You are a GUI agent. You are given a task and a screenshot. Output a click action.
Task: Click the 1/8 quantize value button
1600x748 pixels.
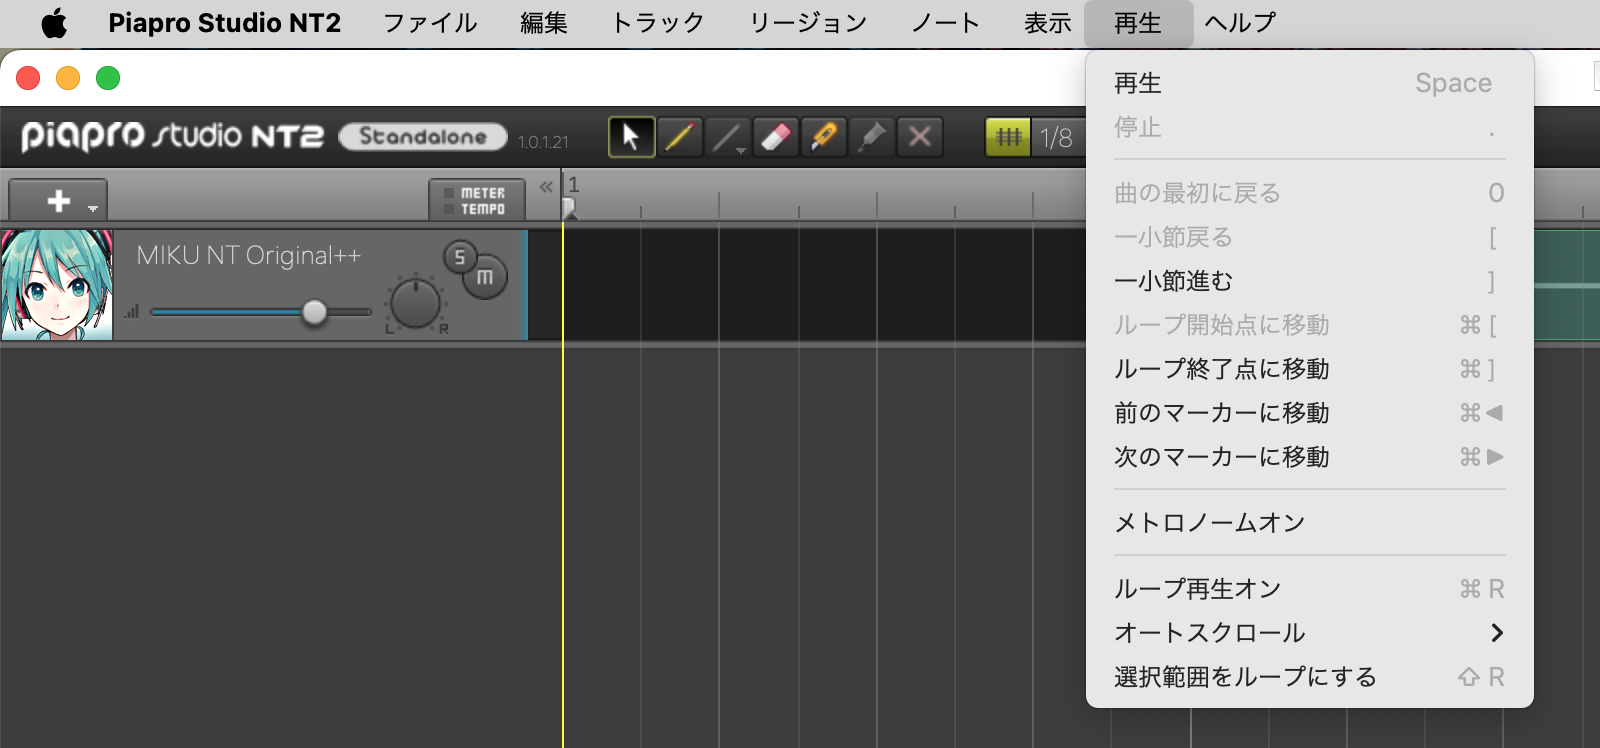click(x=1056, y=137)
